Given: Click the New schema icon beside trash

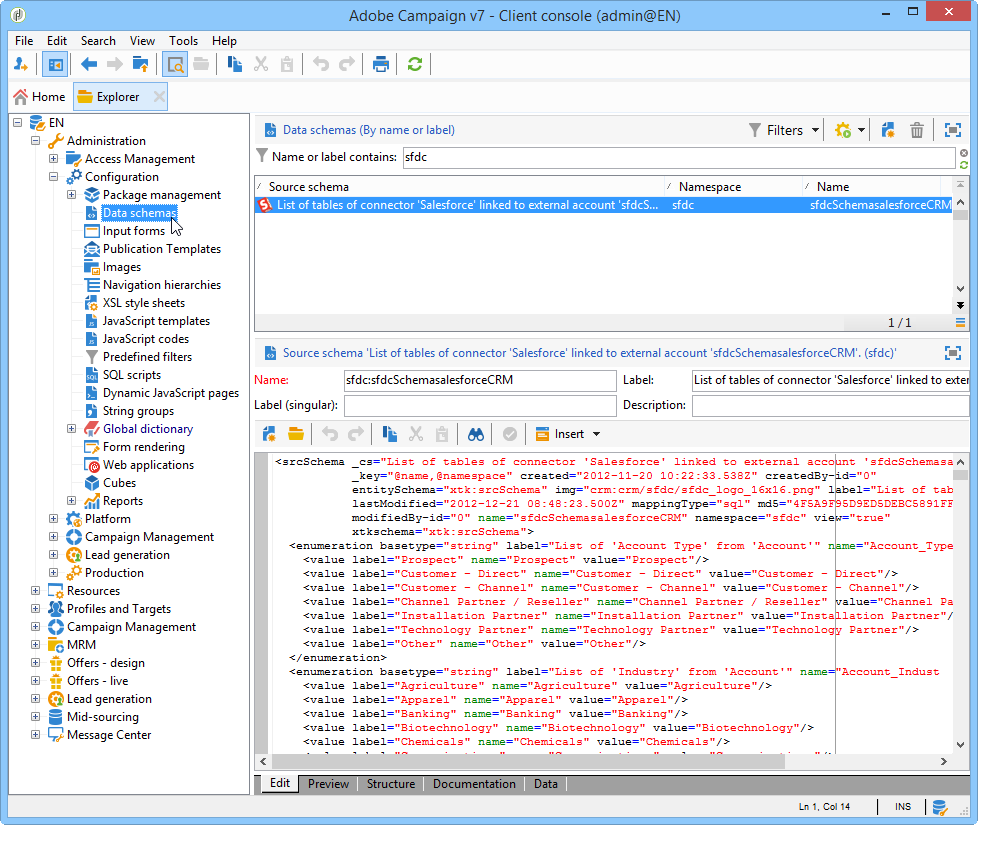Looking at the screenshot, I should pos(887,130).
